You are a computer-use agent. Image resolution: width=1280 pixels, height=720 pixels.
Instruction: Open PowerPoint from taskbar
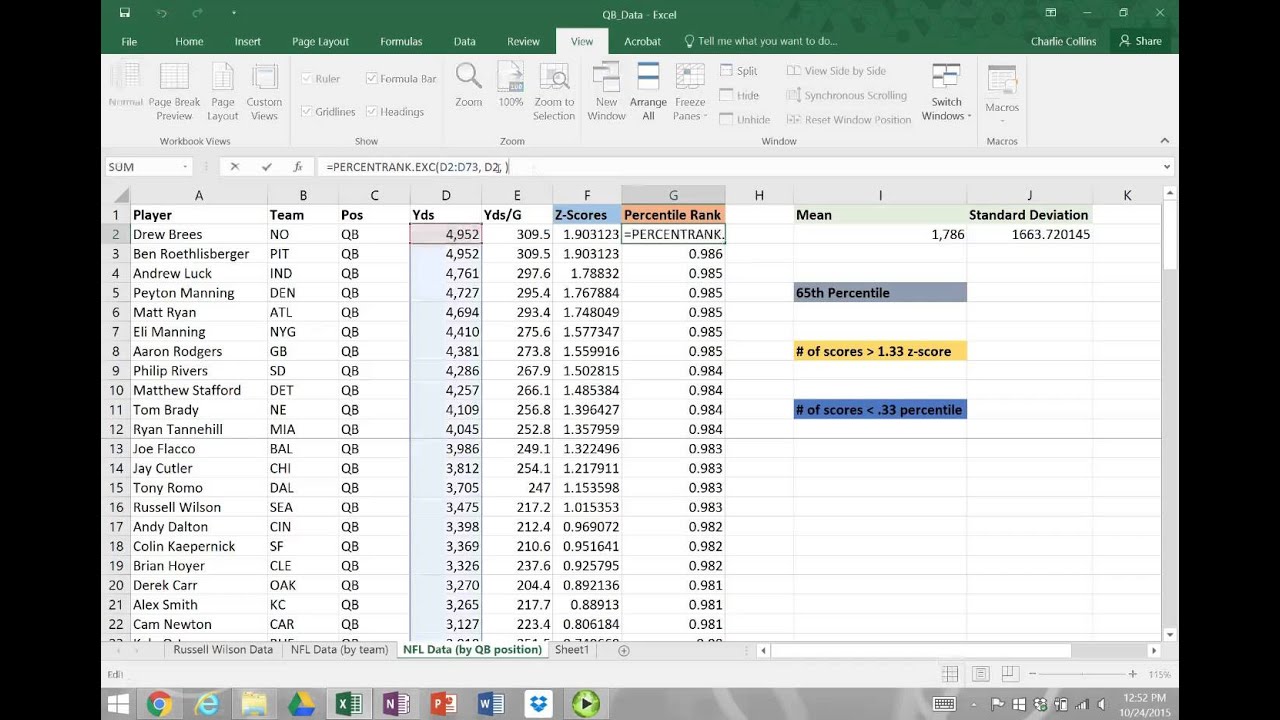443,704
